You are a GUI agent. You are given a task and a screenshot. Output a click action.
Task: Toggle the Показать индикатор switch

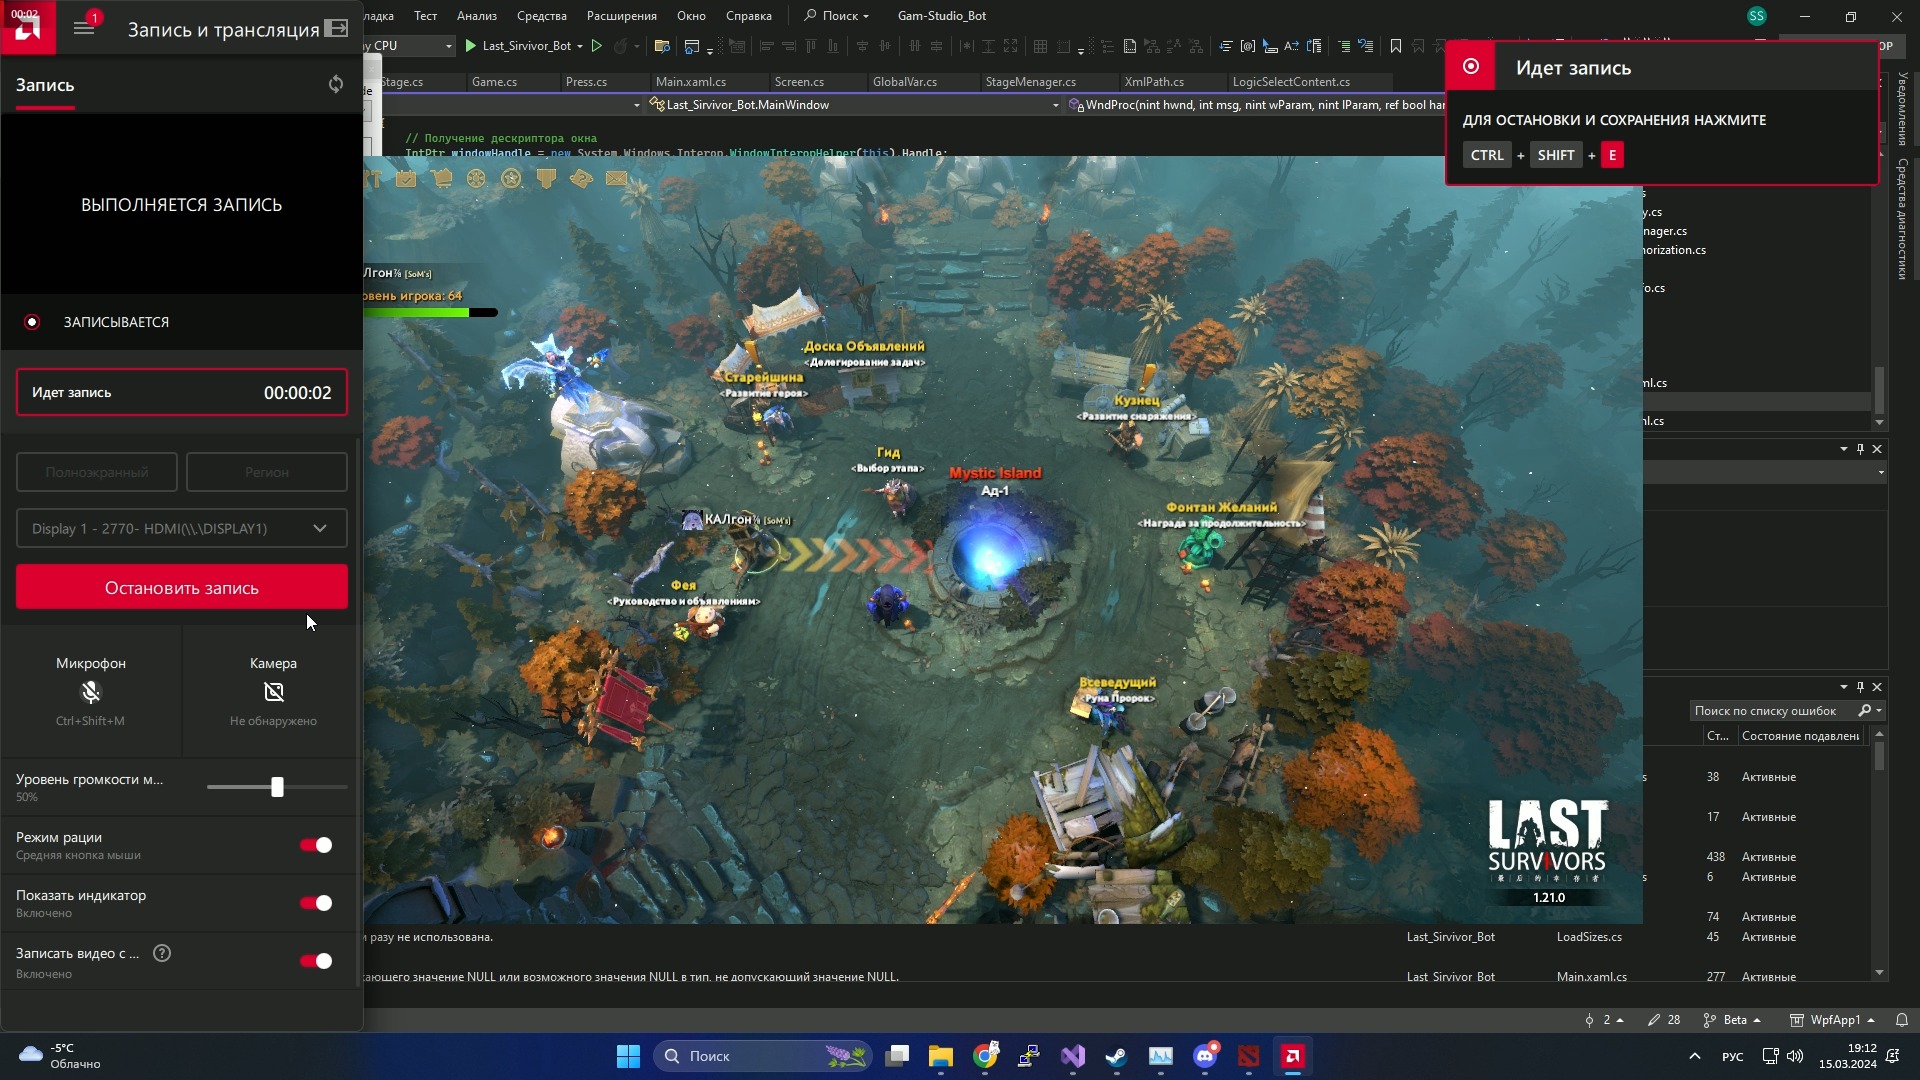[316, 903]
